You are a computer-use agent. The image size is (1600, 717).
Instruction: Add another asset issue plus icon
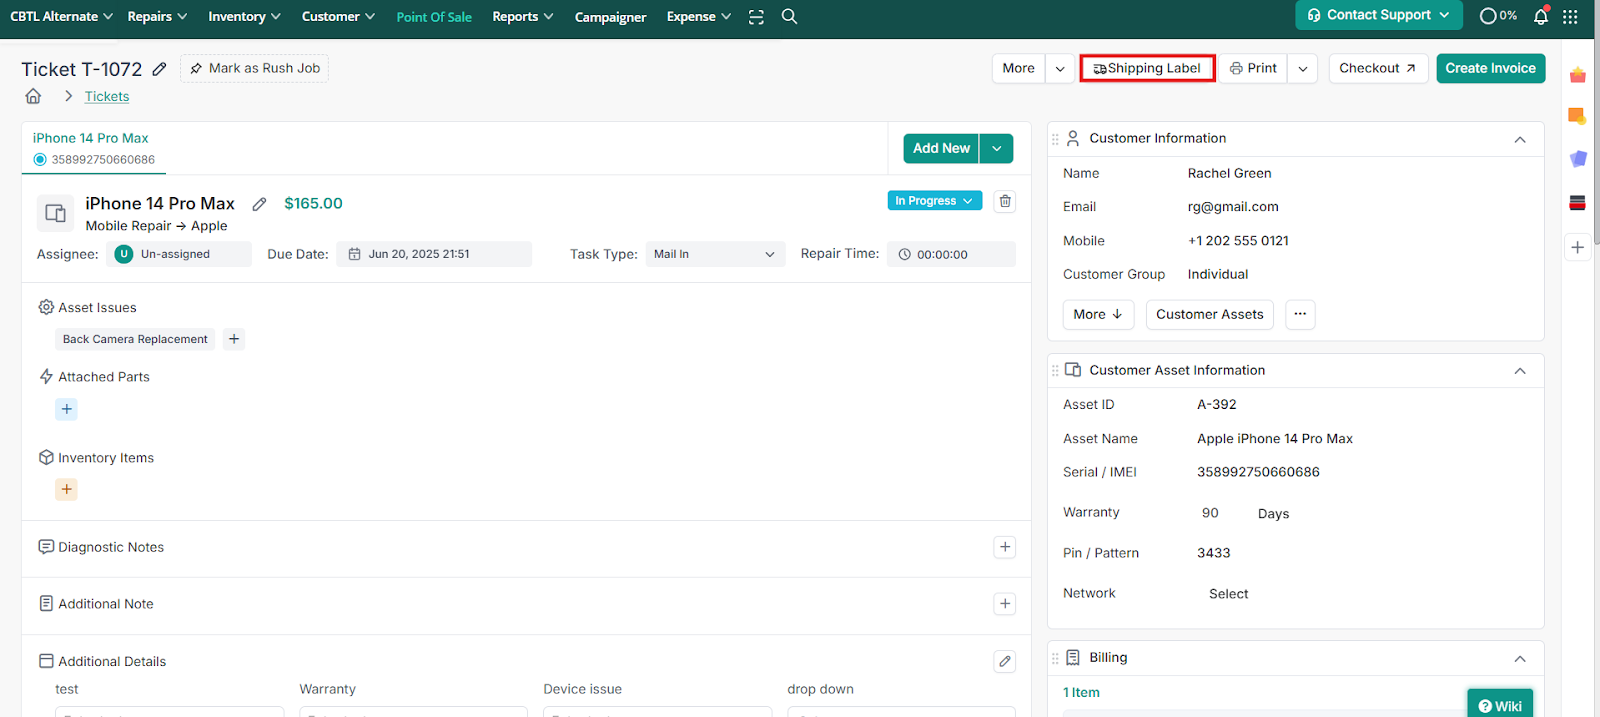pyautogui.click(x=234, y=339)
